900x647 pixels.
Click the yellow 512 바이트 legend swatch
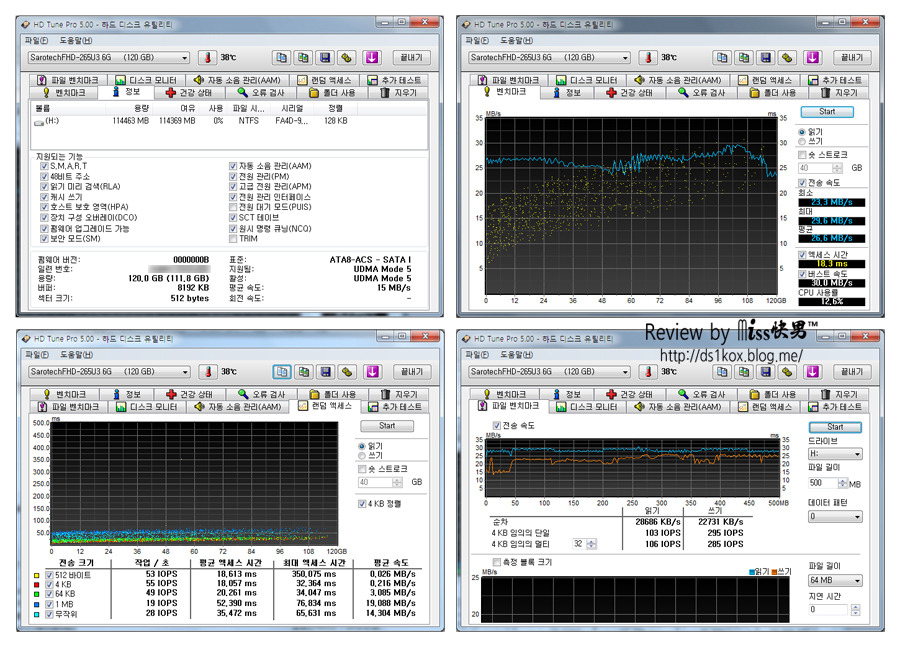[36, 575]
